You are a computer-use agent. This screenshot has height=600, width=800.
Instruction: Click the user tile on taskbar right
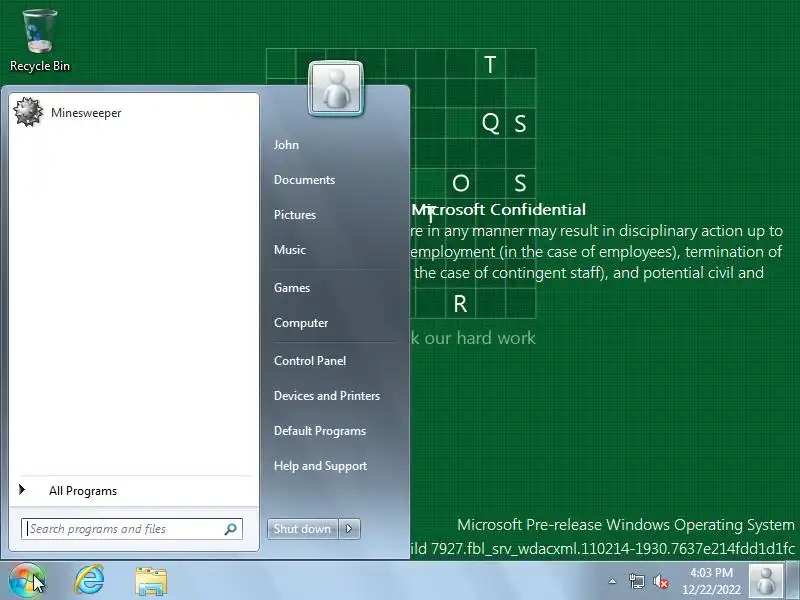pos(766,581)
